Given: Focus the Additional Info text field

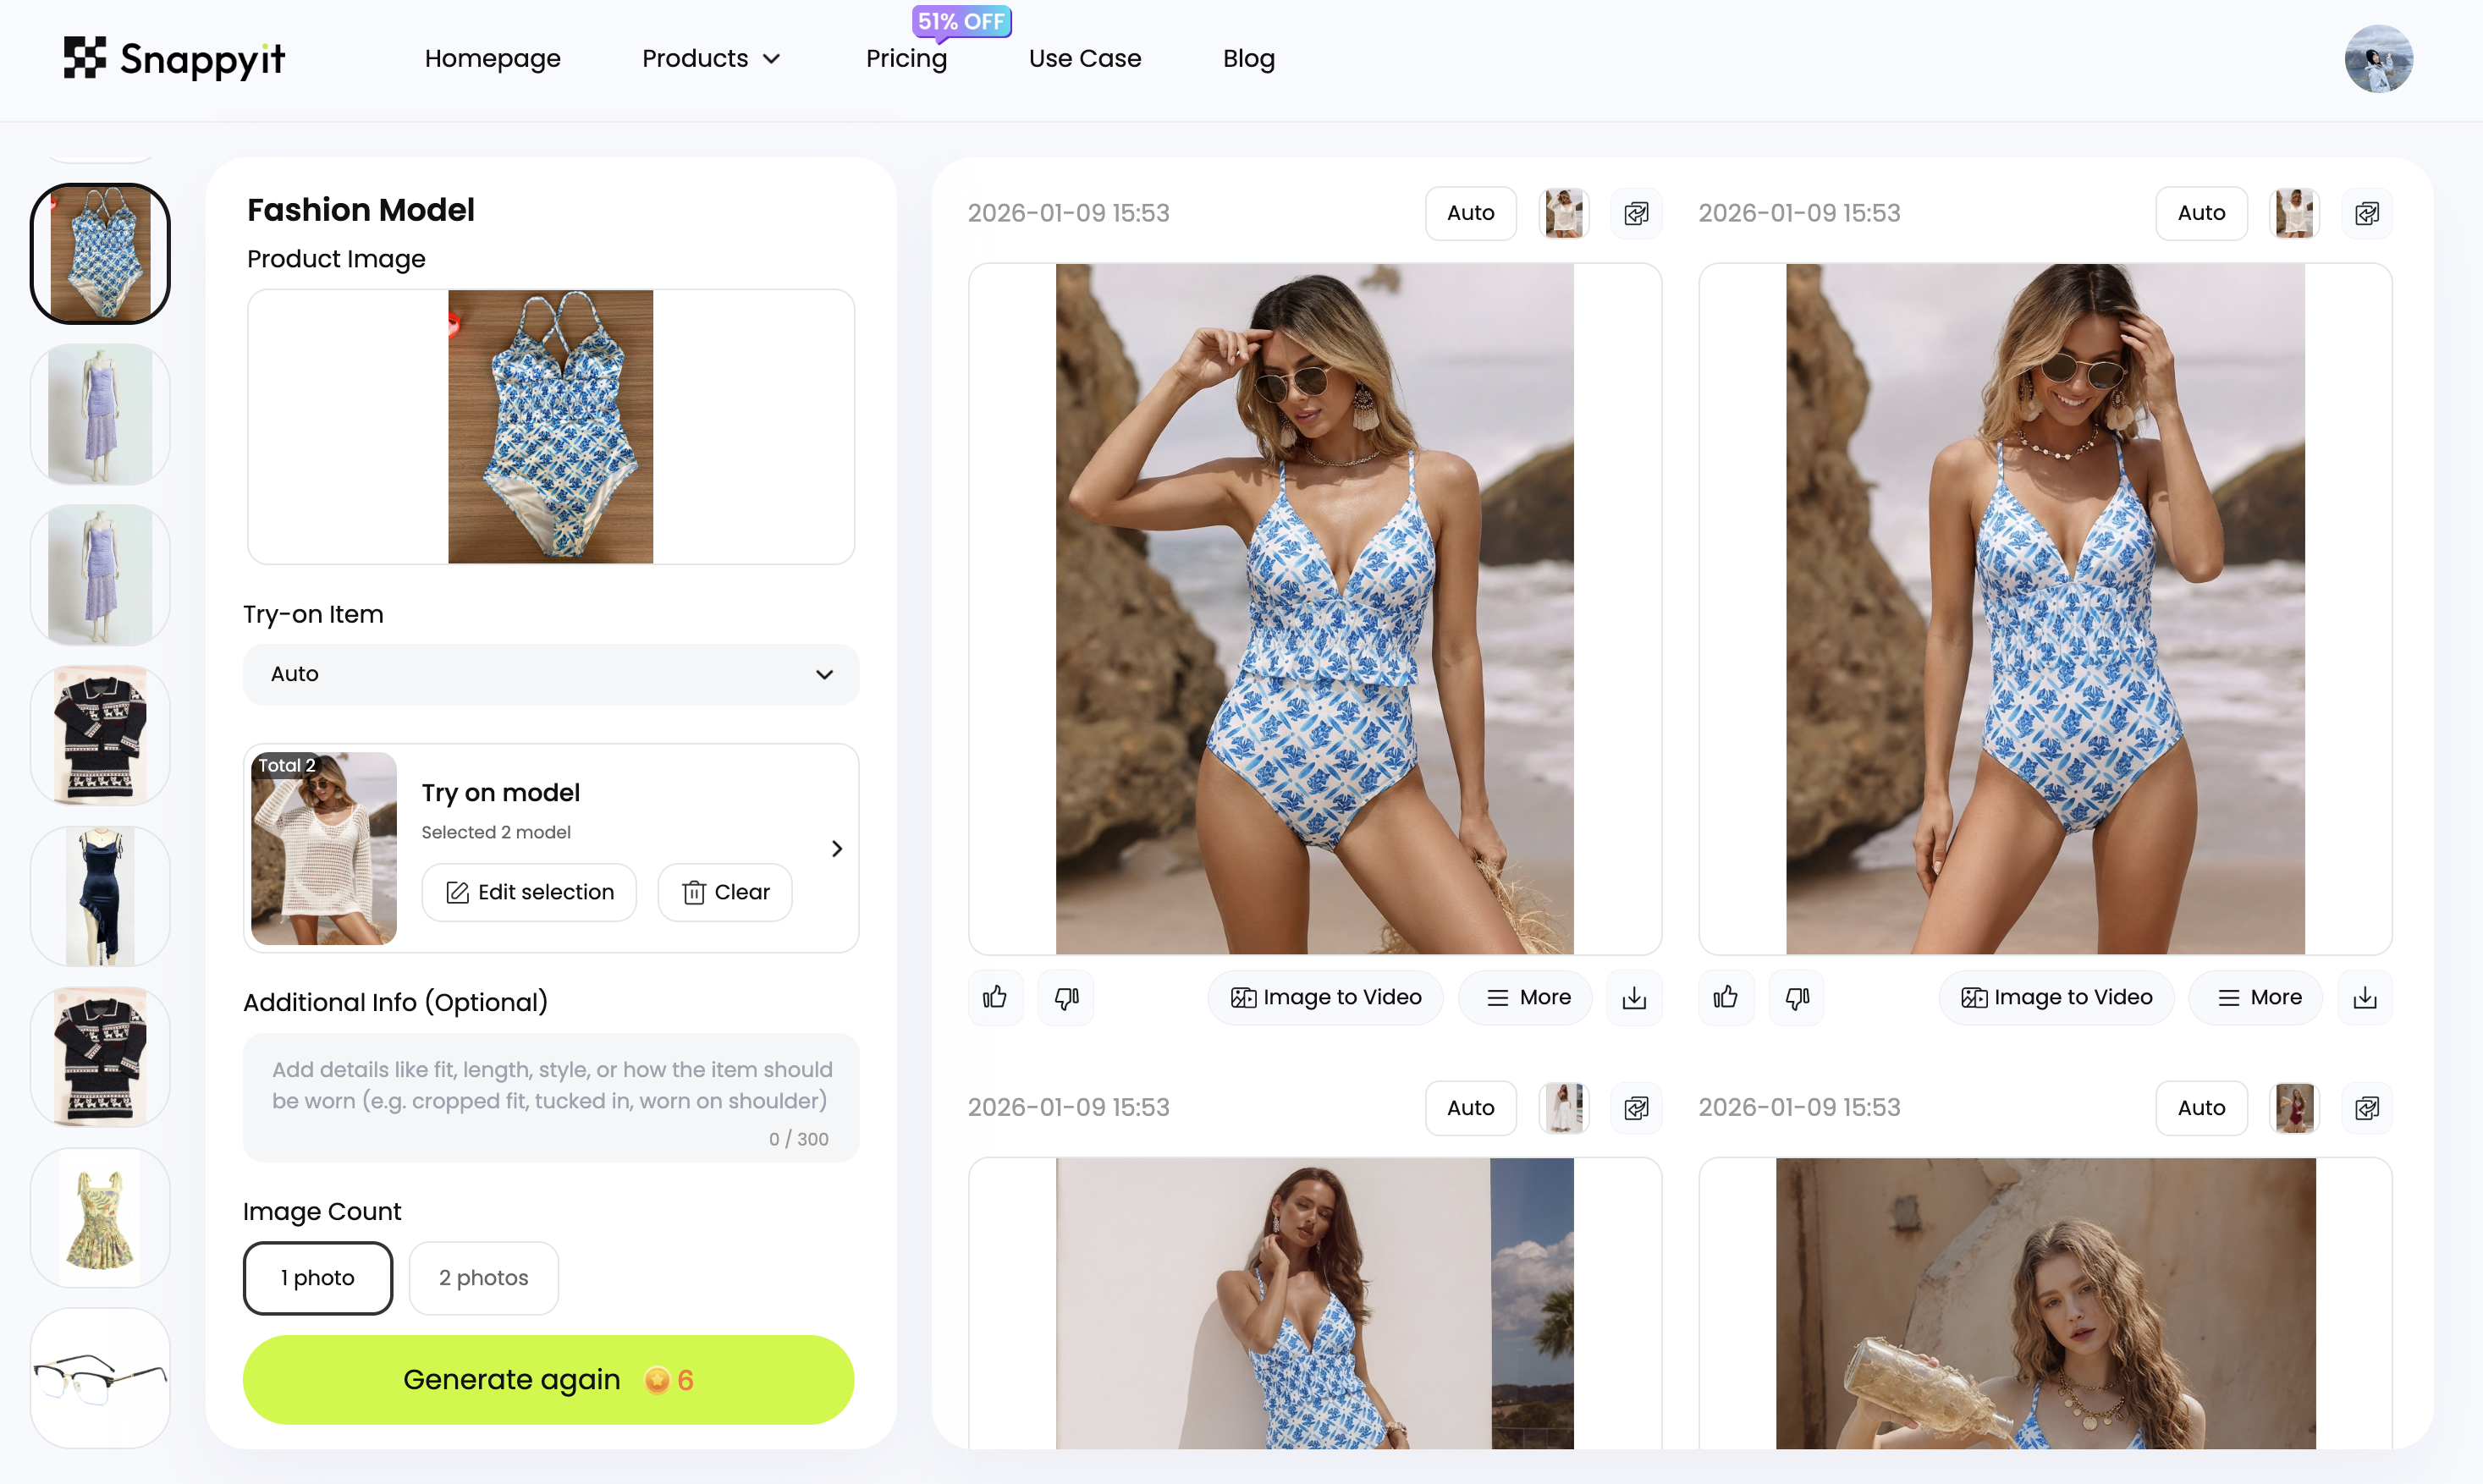Looking at the screenshot, I should pyautogui.click(x=551, y=1098).
